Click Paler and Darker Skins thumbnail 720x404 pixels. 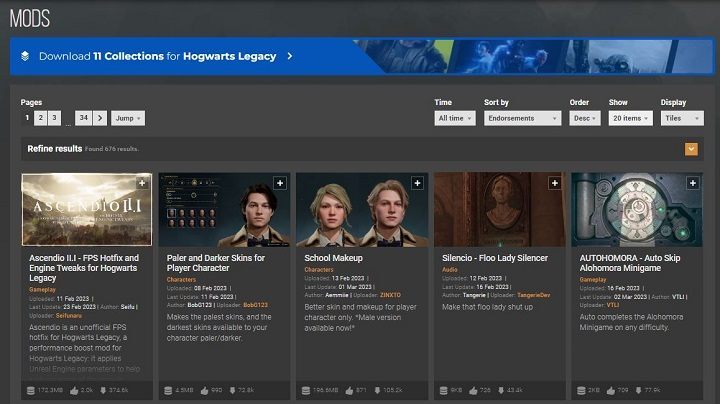tap(224, 209)
